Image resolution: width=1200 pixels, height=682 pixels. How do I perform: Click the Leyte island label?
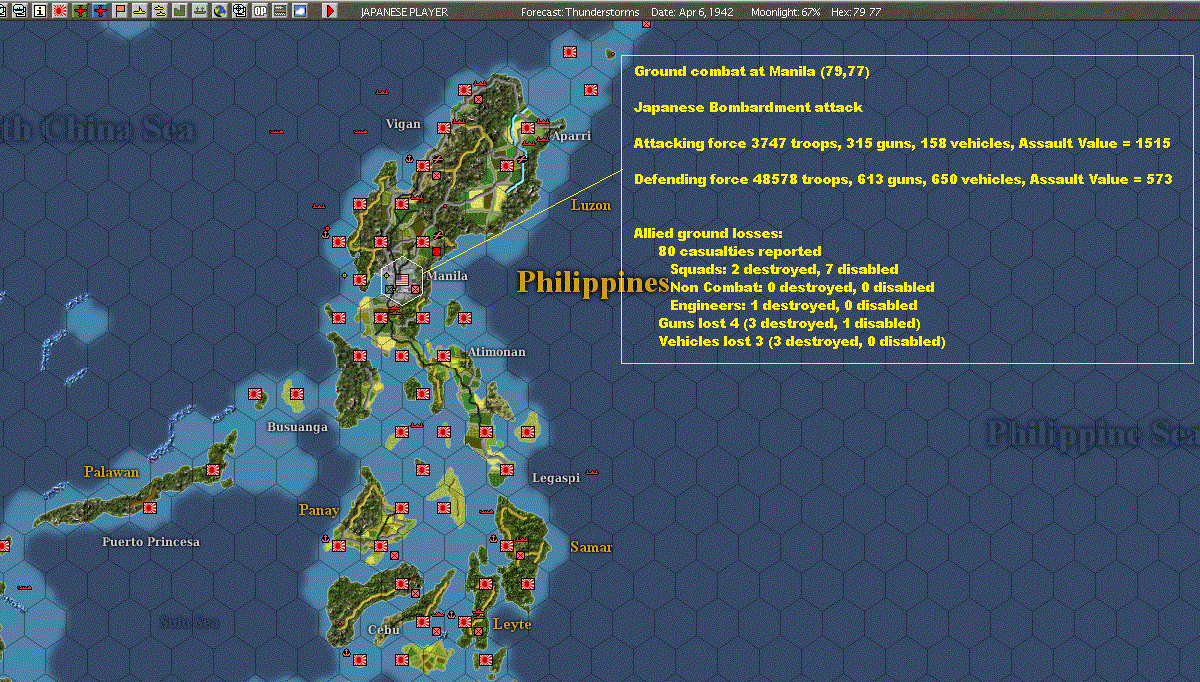click(512, 625)
